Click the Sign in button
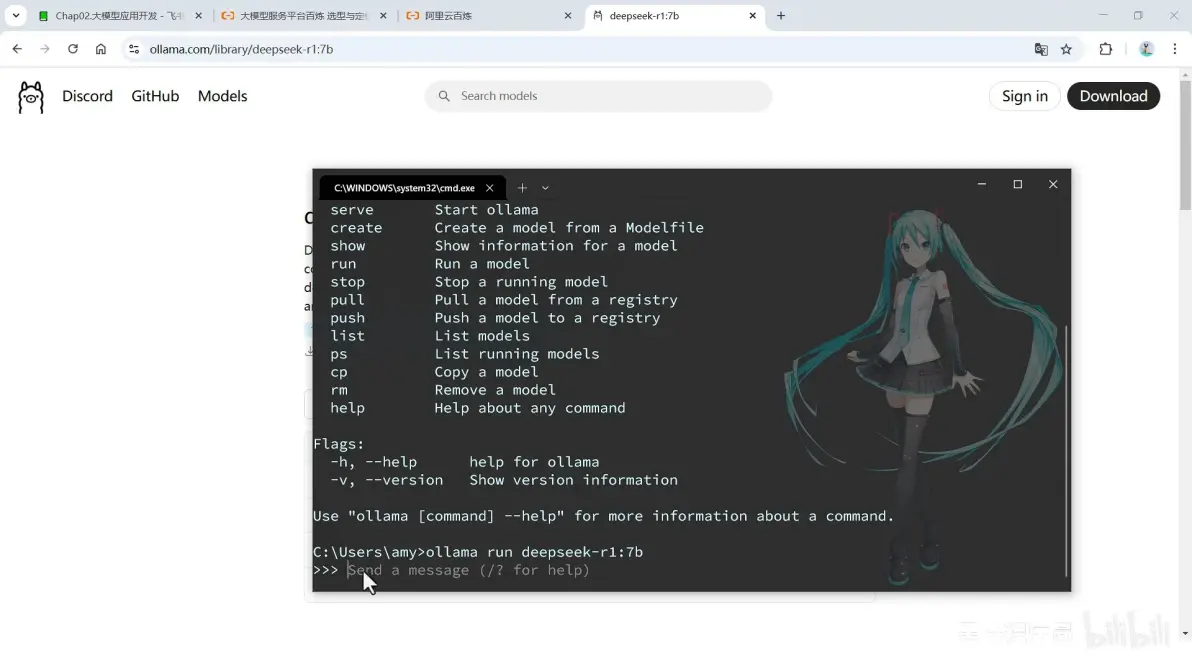The image size is (1192, 671). click(x=1024, y=96)
